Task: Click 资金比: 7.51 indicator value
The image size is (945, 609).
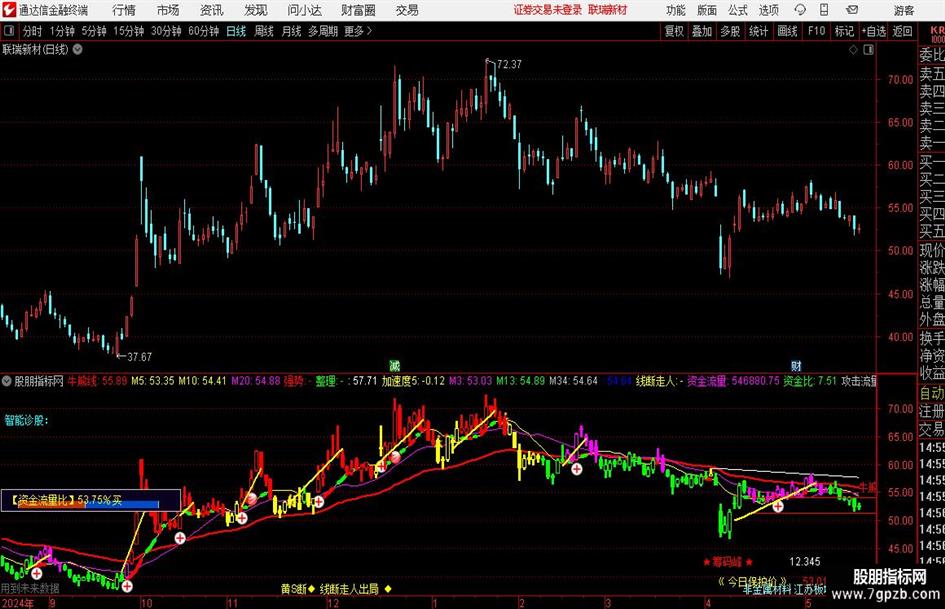Action: pos(810,381)
